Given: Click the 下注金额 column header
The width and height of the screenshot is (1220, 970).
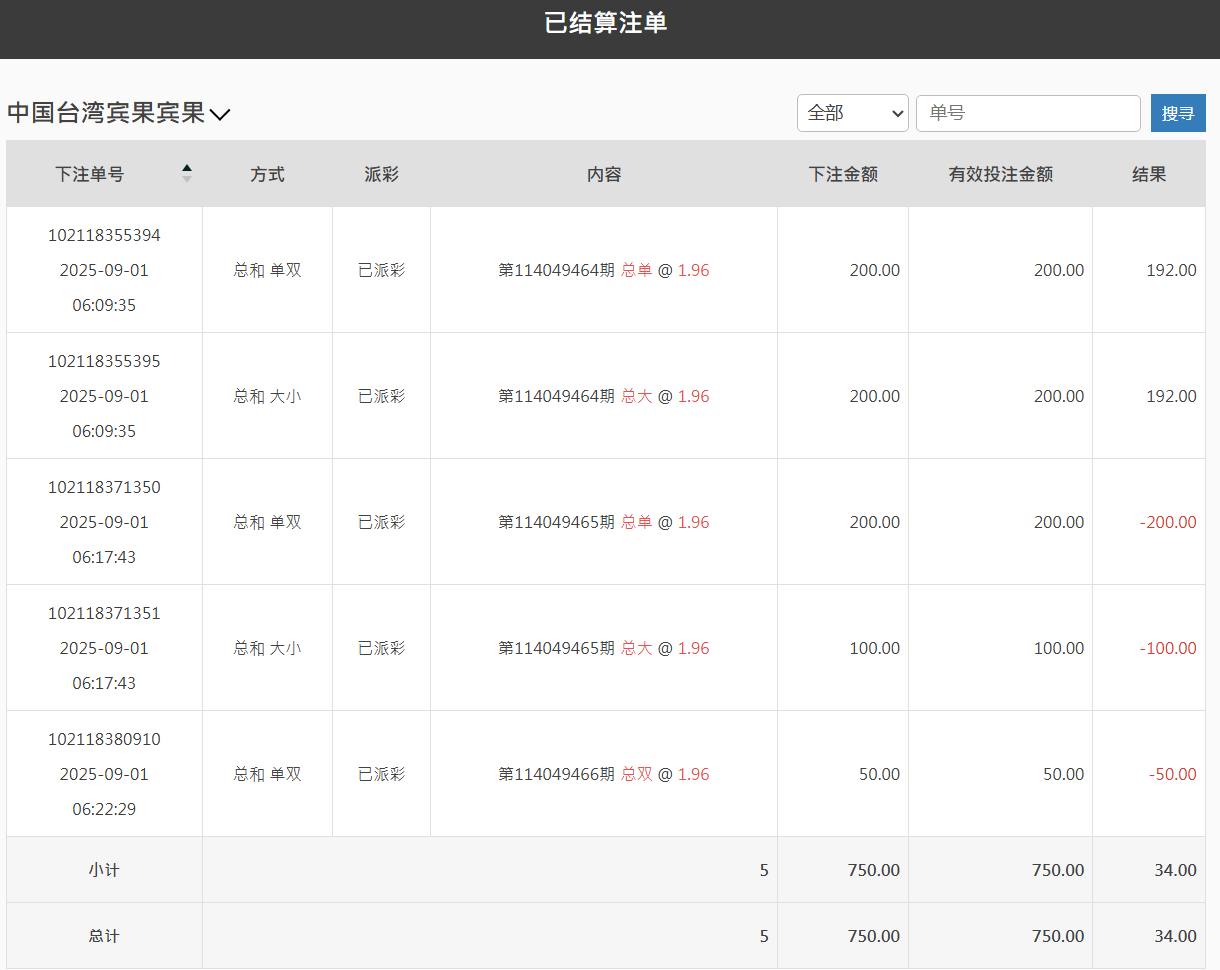Looking at the screenshot, I should 842,173.
